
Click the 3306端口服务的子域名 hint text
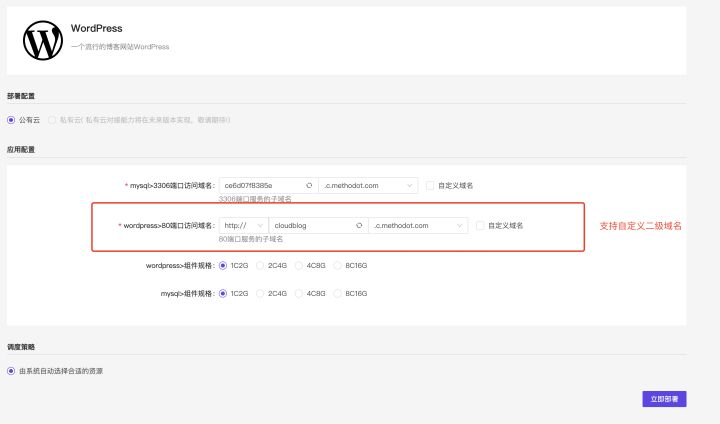[255, 199]
